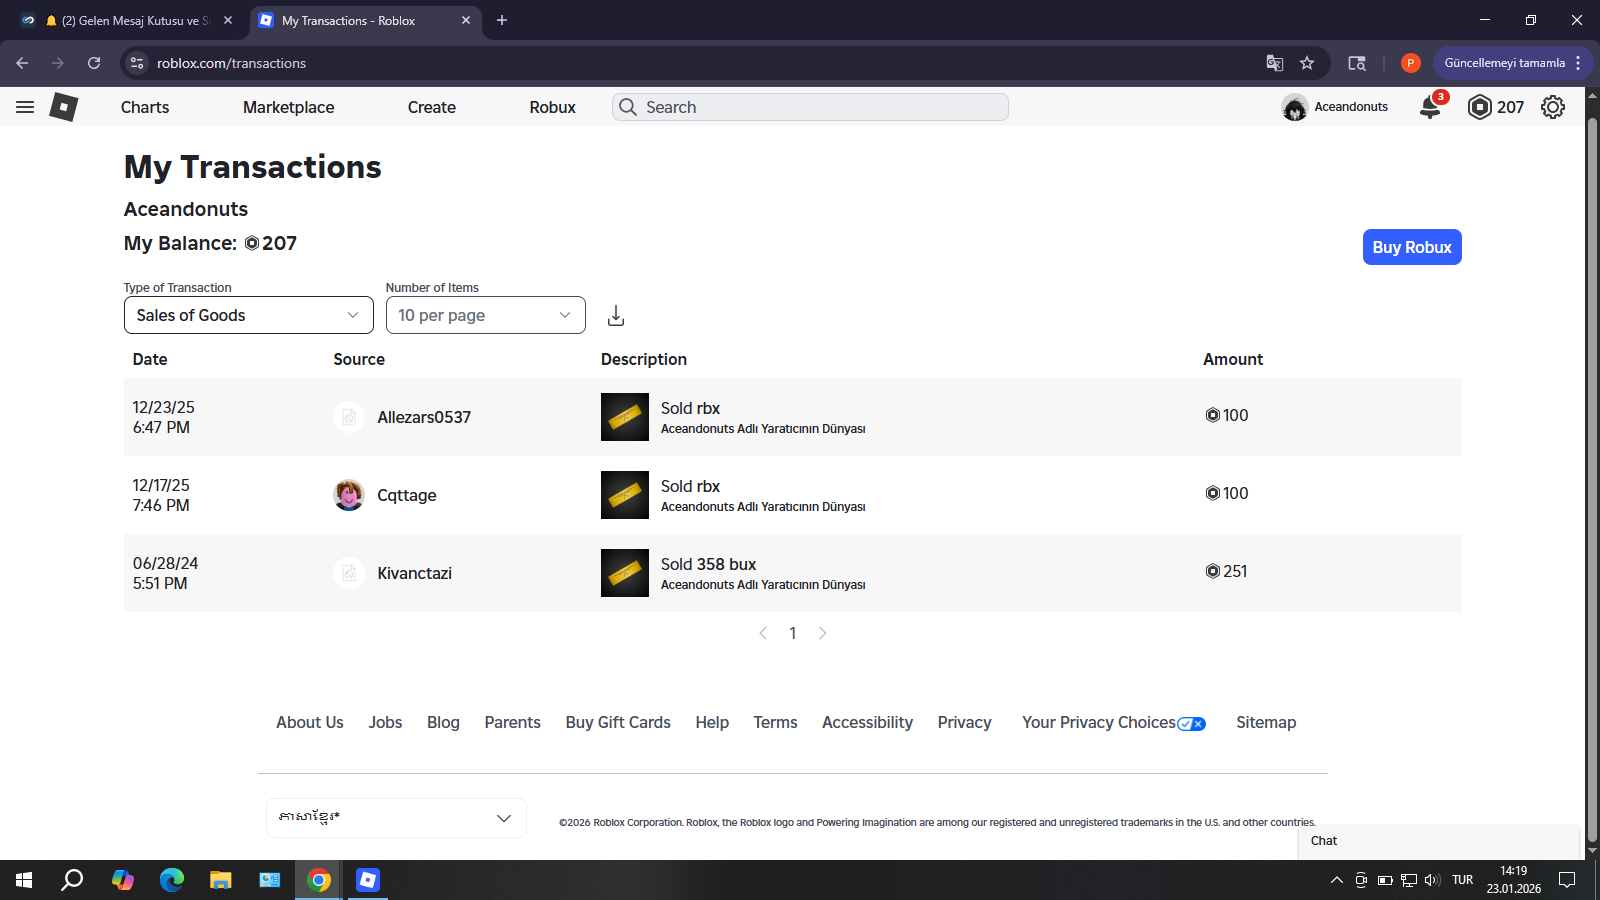Open the Chrome three-dot menu
Image resolution: width=1600 pixels, height=900 pixels.
1578,63
